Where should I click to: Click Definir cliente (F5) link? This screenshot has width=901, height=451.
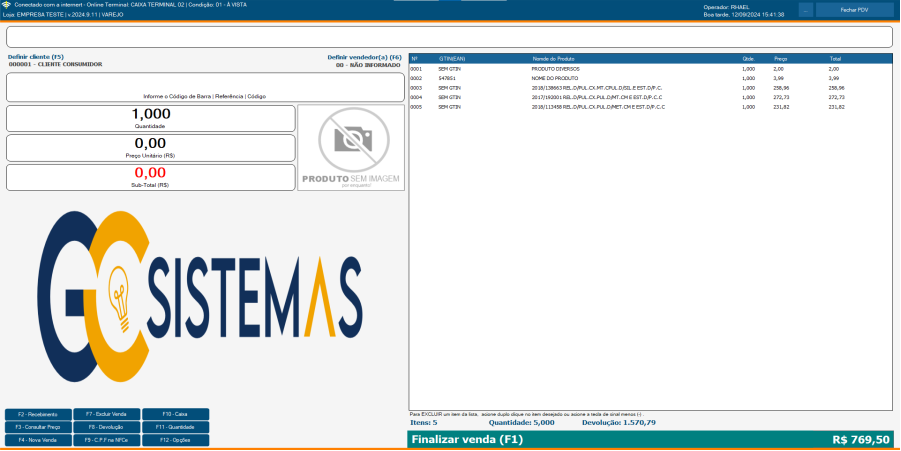click(x=36, y=57)
